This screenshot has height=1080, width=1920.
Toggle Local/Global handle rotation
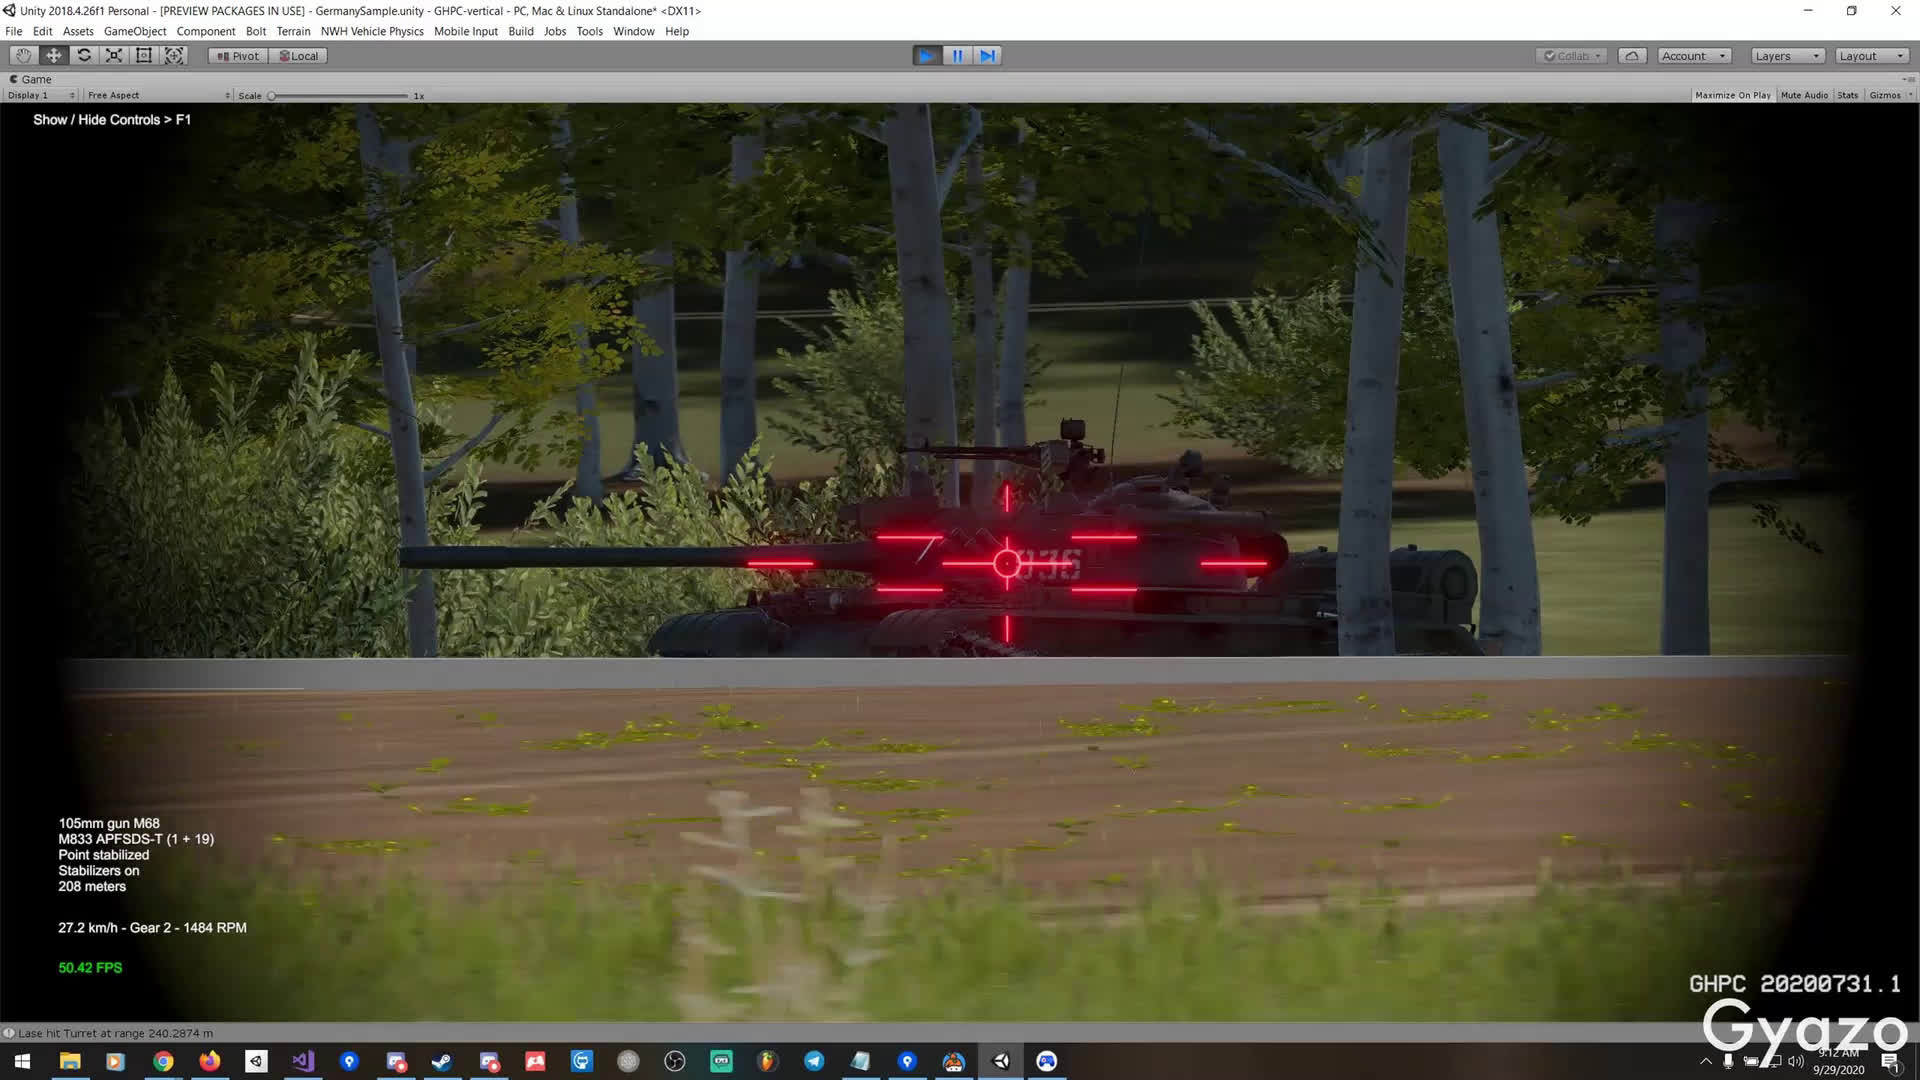298,56
